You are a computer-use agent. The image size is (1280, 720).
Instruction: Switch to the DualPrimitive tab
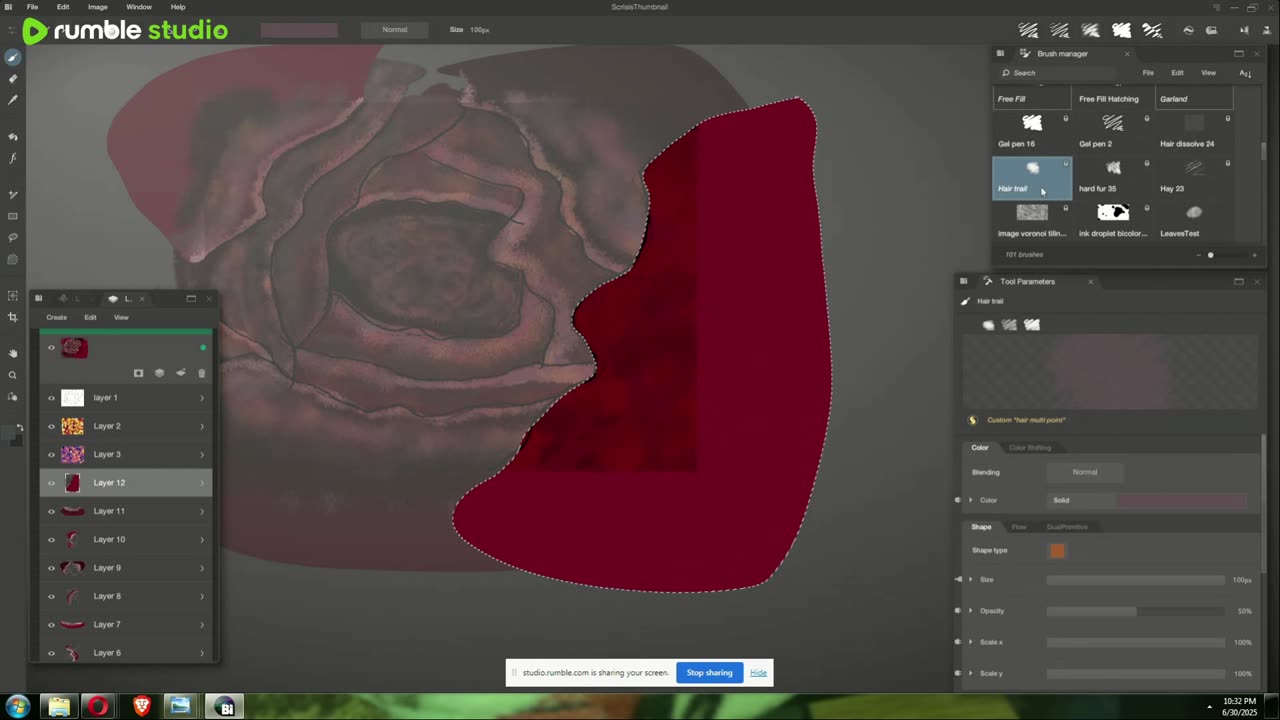1067,527
